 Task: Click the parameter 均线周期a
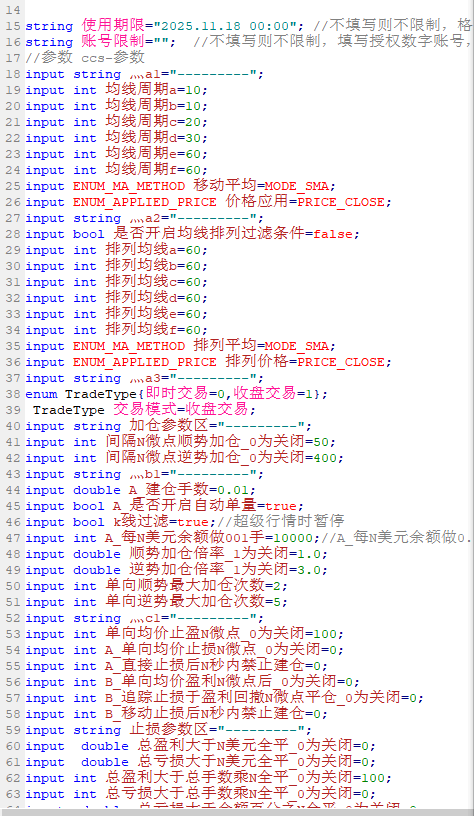(x=141, y=90)
